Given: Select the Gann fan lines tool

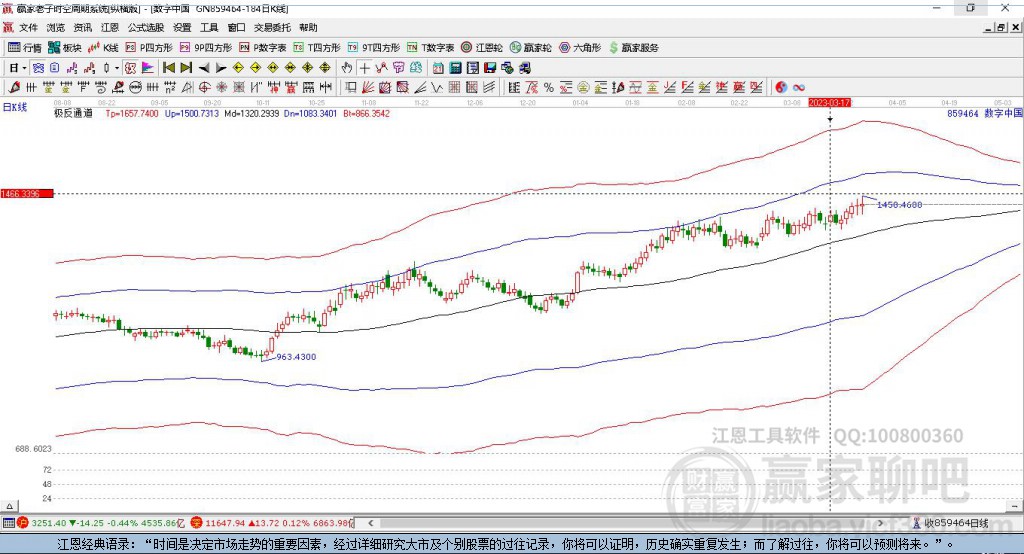Looking at the screenshot, I should pos(368,87).
